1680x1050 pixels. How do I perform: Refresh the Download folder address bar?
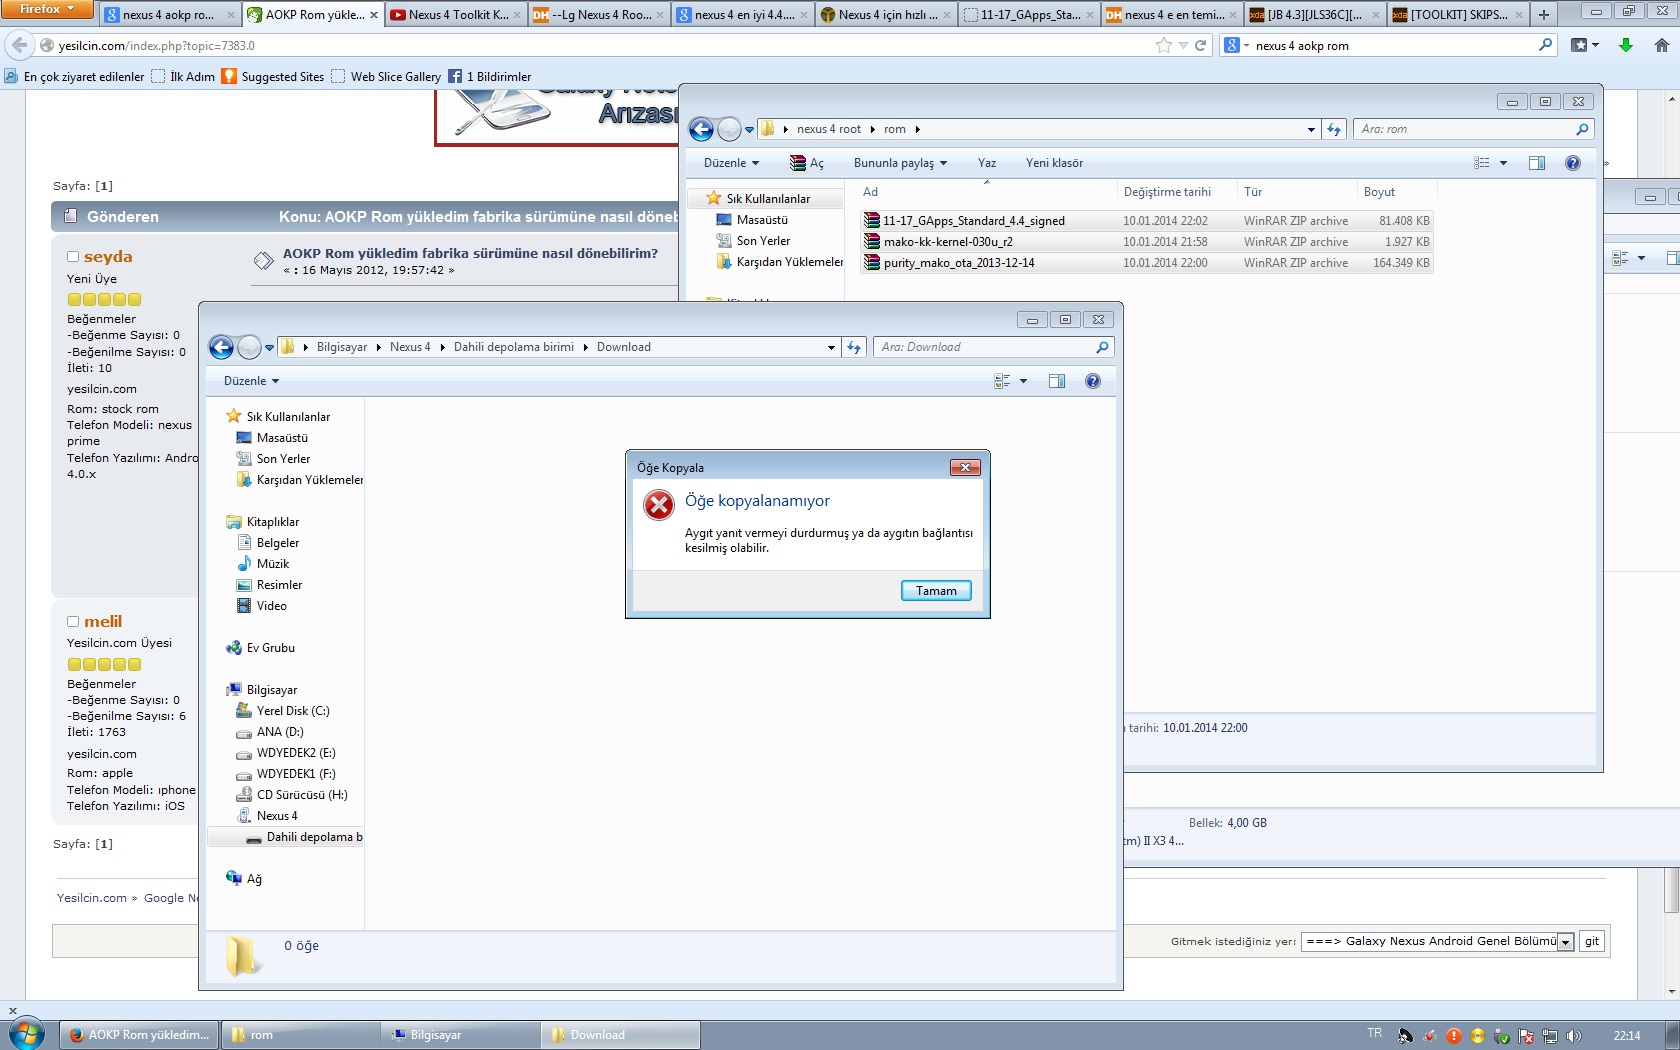coord(854,347)
